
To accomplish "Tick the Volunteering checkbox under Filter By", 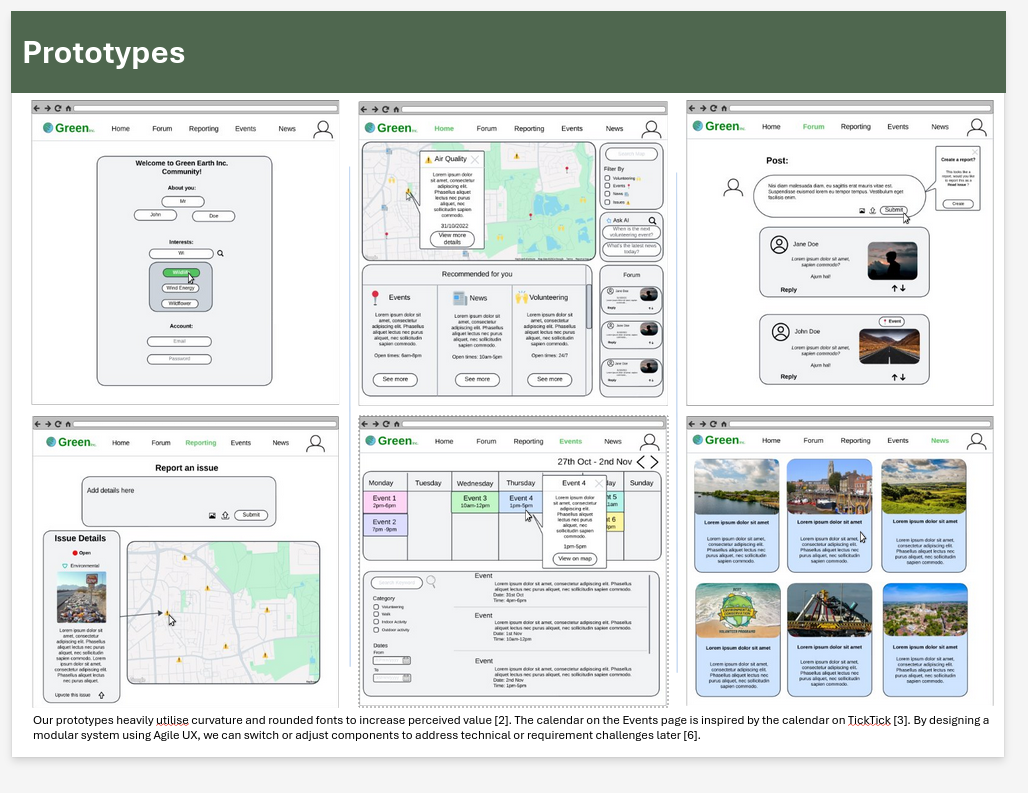I will [x=608, y=178].
